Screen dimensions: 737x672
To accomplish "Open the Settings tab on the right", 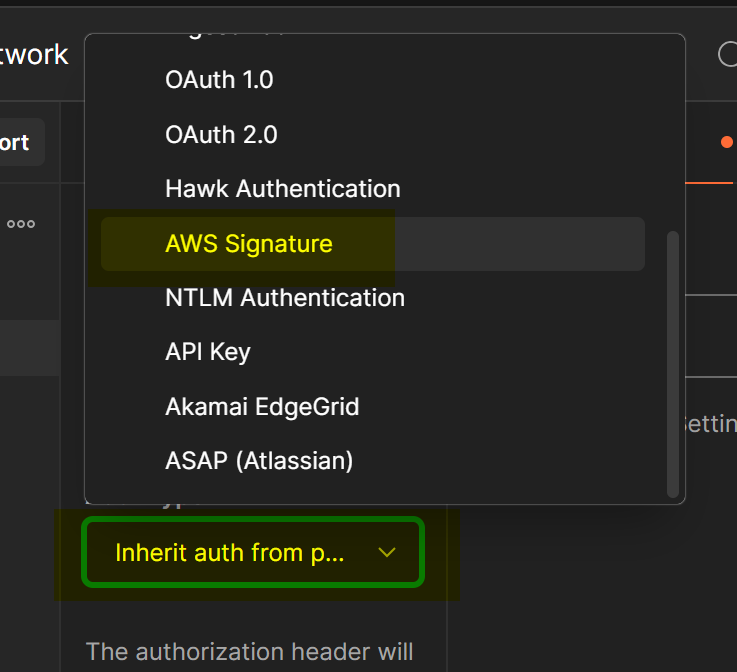I will coord(711,424).
